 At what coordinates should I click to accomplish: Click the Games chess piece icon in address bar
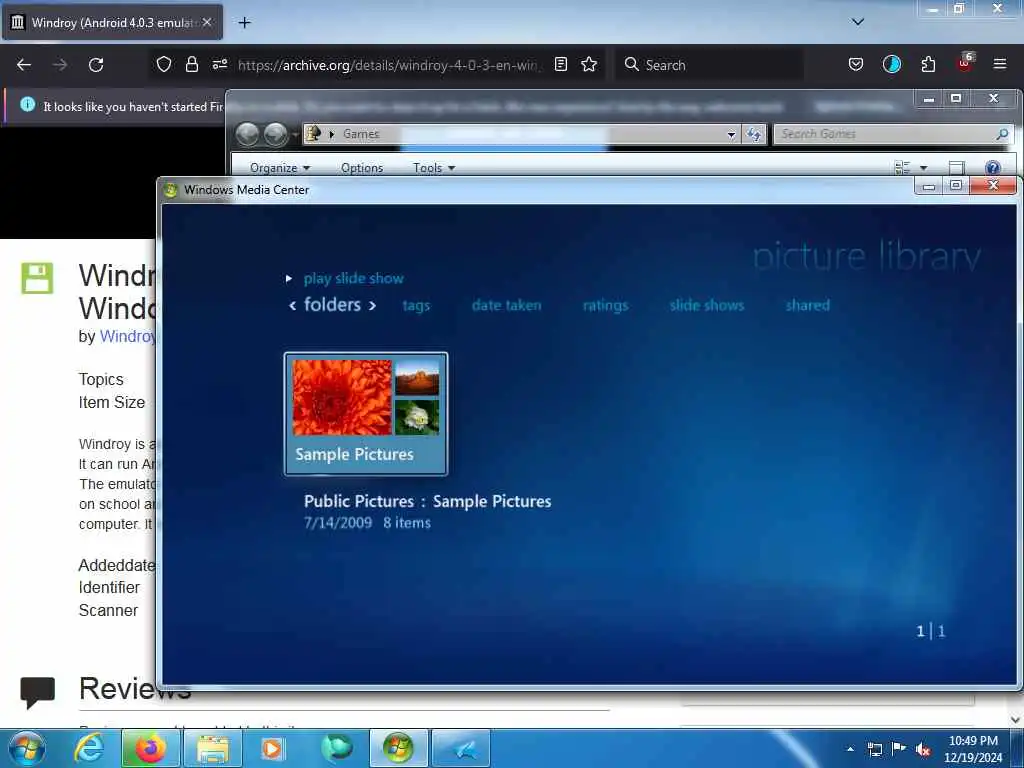point(314,134)
